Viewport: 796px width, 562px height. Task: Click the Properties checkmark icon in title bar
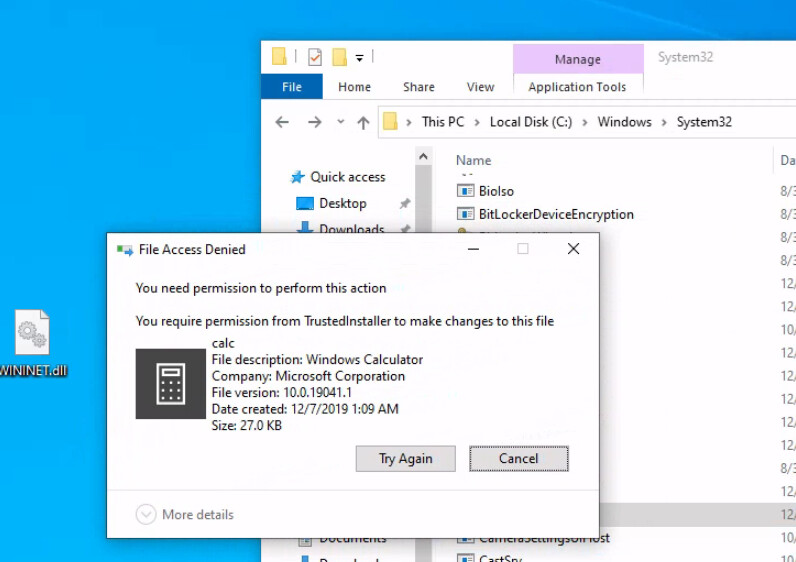[x=315, y=57]
